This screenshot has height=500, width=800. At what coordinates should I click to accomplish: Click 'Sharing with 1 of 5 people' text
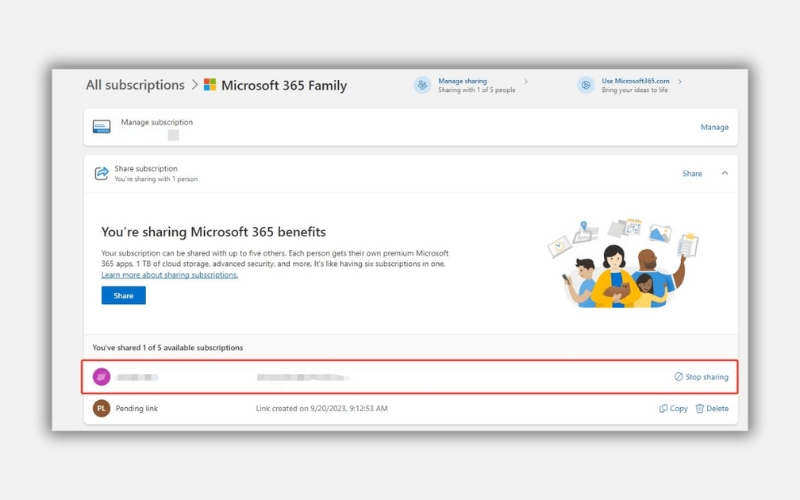(477, 90)
